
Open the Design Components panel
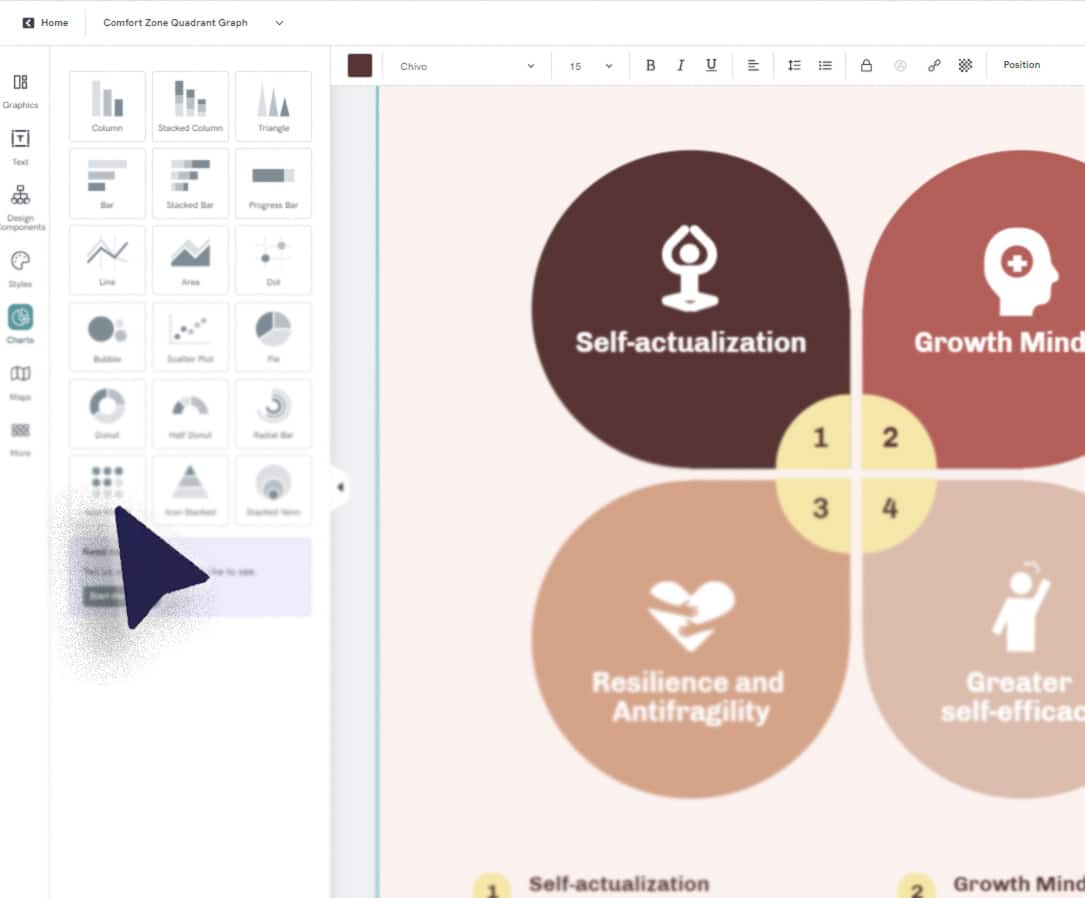pyautogui.click(x=21, y=207)
